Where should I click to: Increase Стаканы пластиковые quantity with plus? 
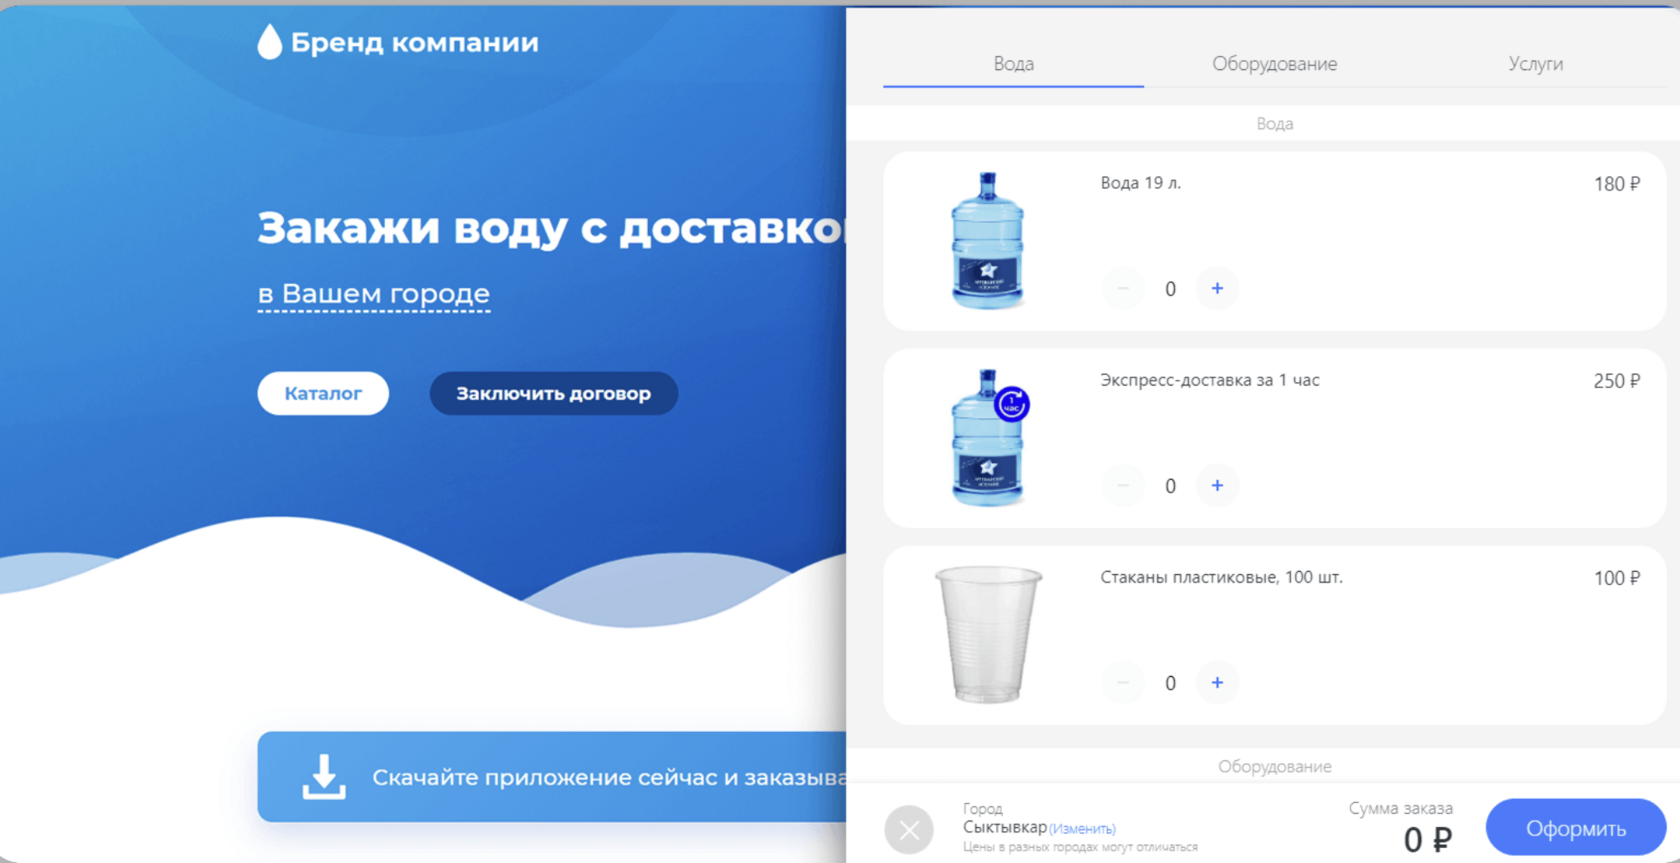[x=1217, y=682]
